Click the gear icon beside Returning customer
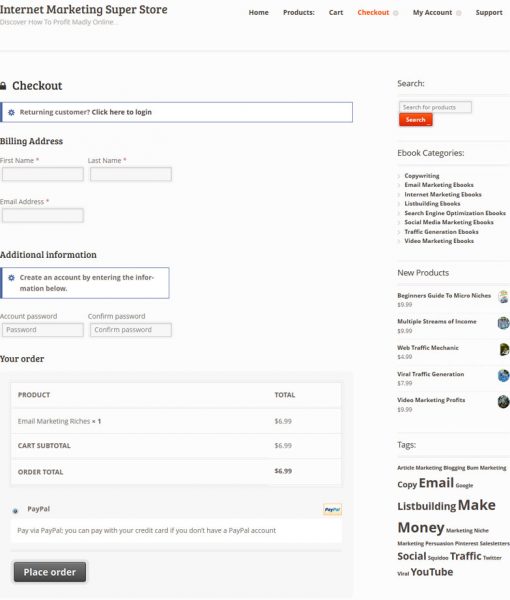 point(11,112)
